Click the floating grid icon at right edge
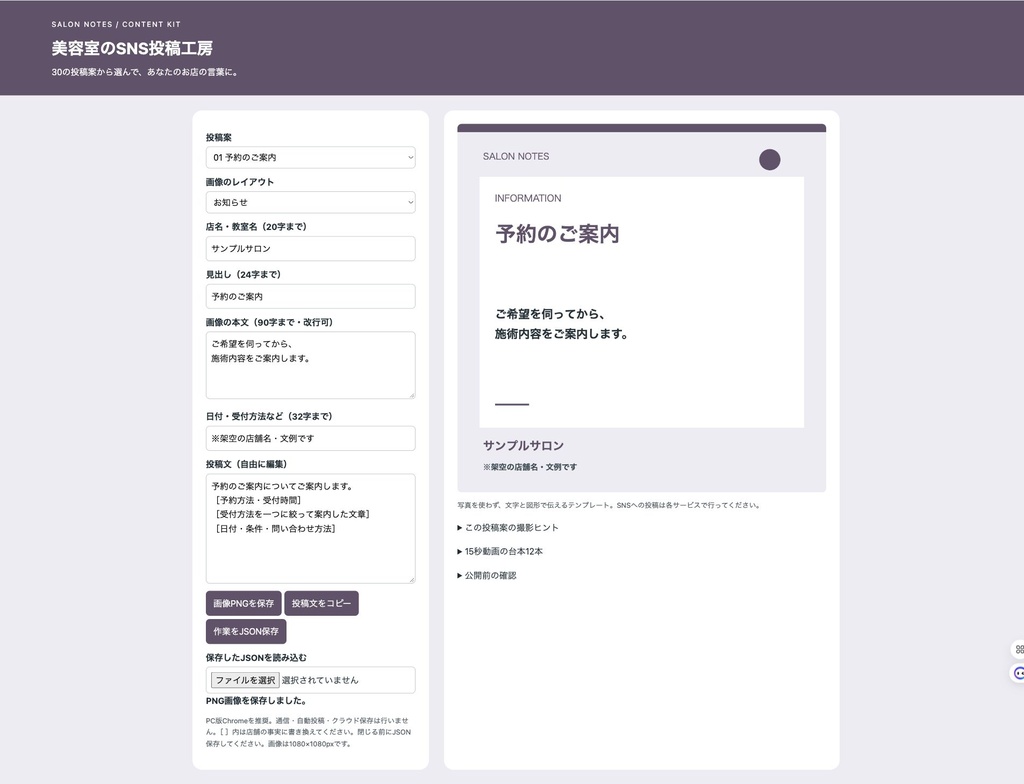 1019,649
